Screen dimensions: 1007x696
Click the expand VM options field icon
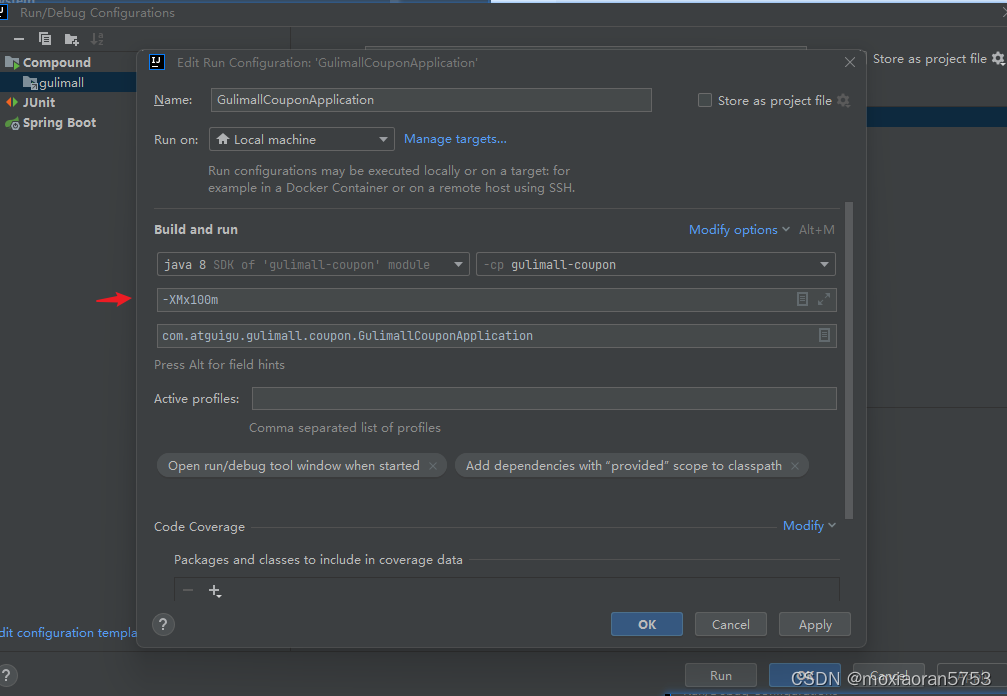pos(824,299)
